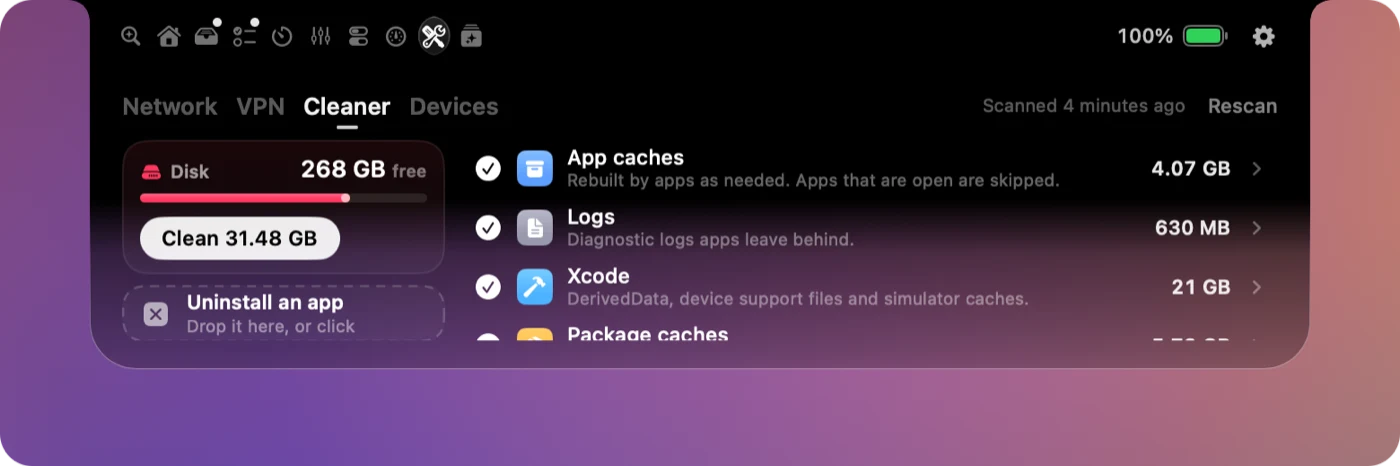Click the Clean 31.48 GB button
The image size is (1400, 466).
point(240,238)
